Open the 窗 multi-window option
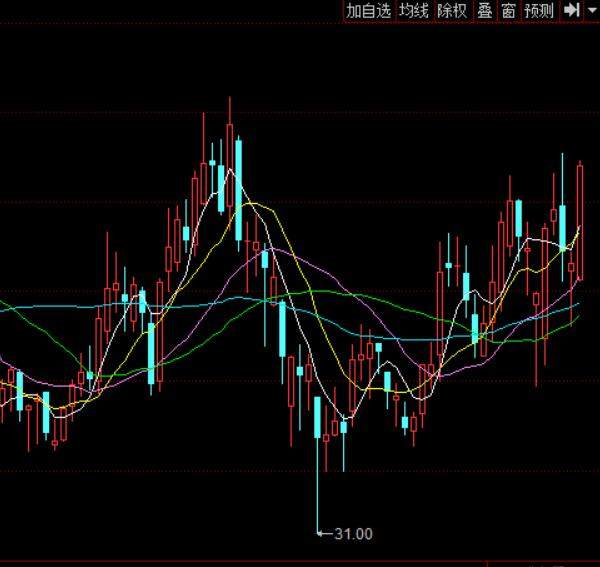Image resolution: width=600 pixels, height=567 pixels. pyautogui.click(x=509, y=11)
